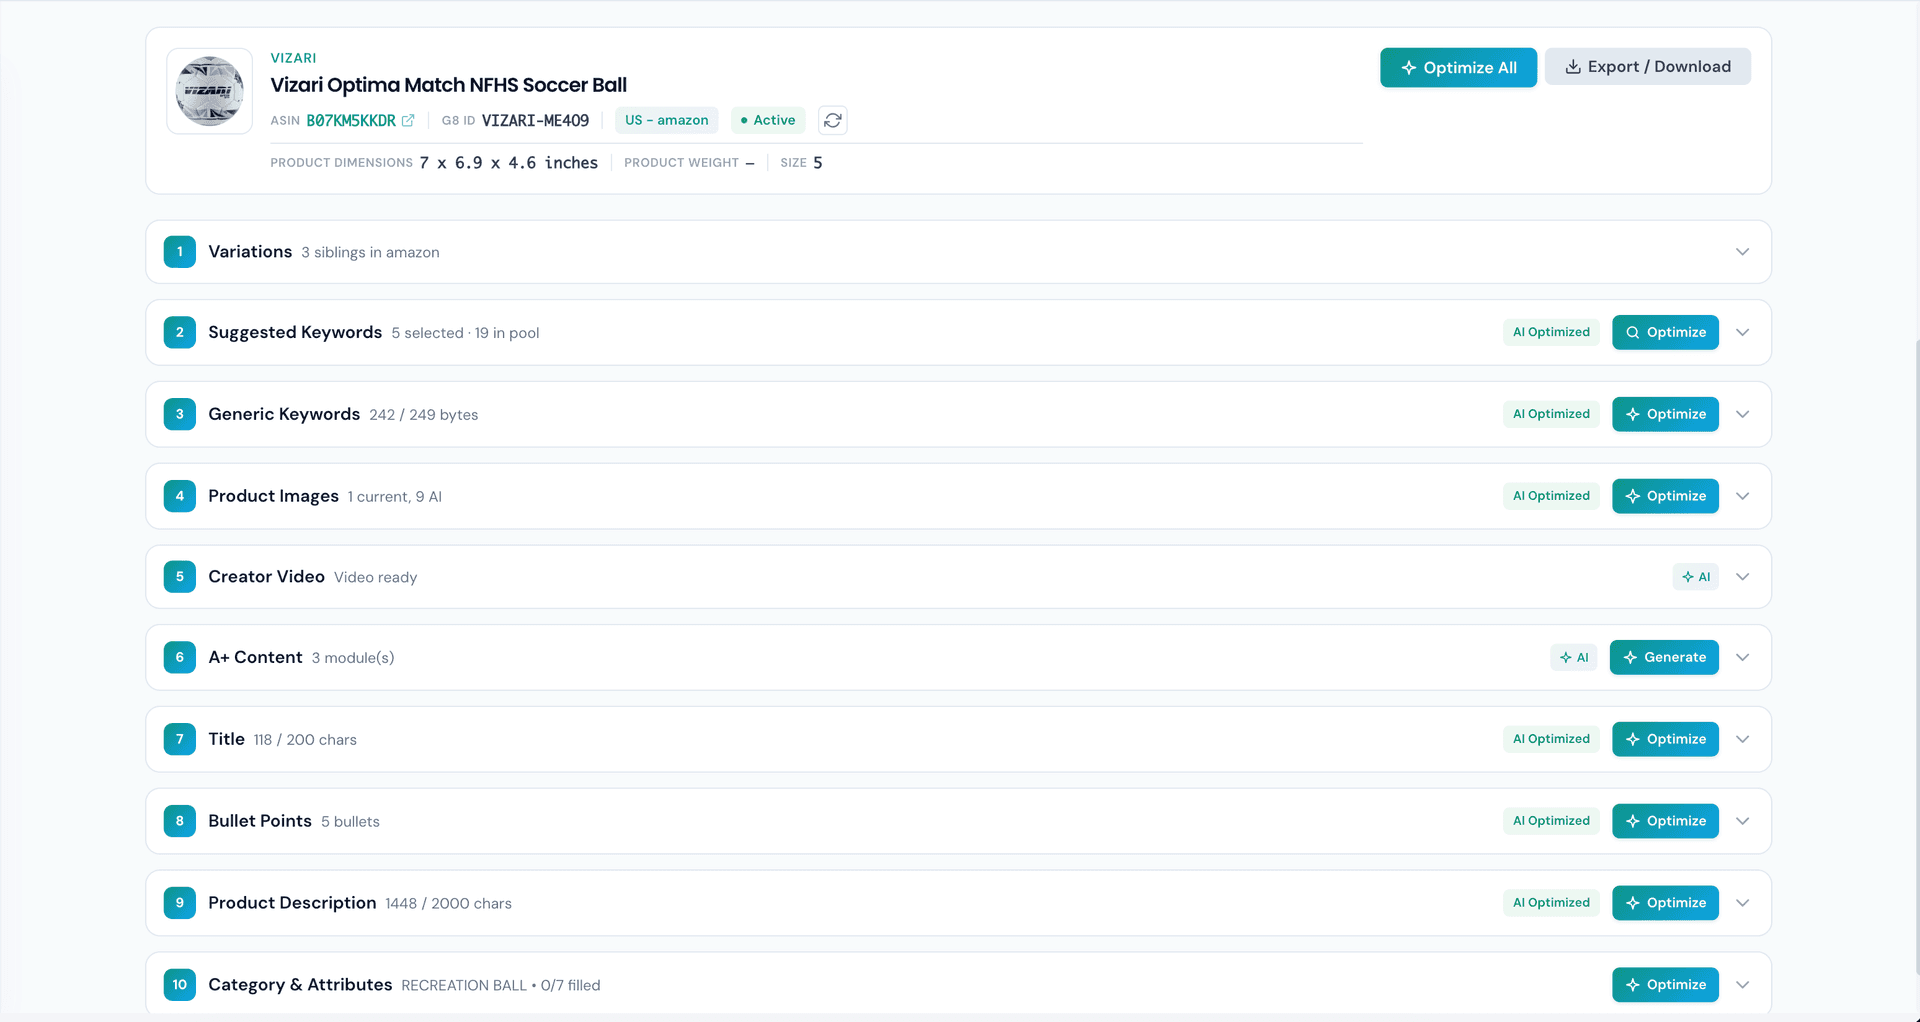Click the refresh sync icon beside Active
1920x1022 pixels.
click(x=832, y=120)
